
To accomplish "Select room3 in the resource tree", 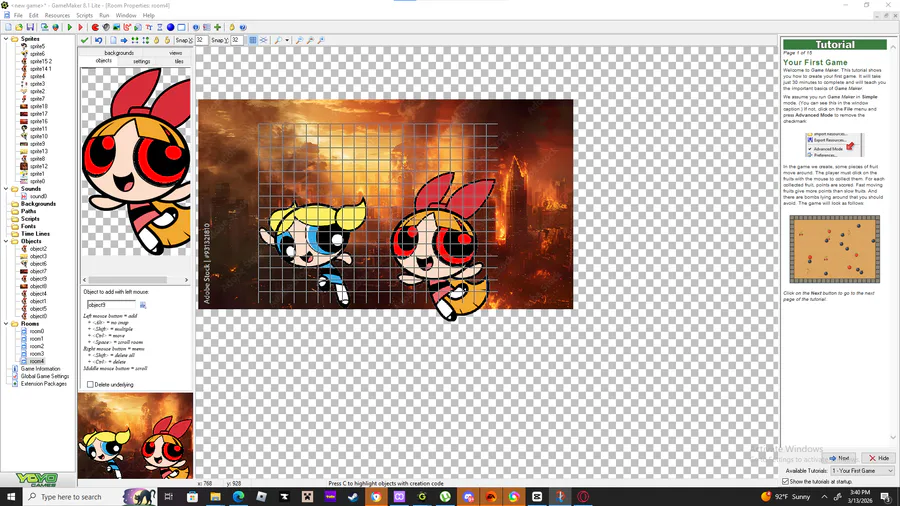I will (x=37, y=354).
